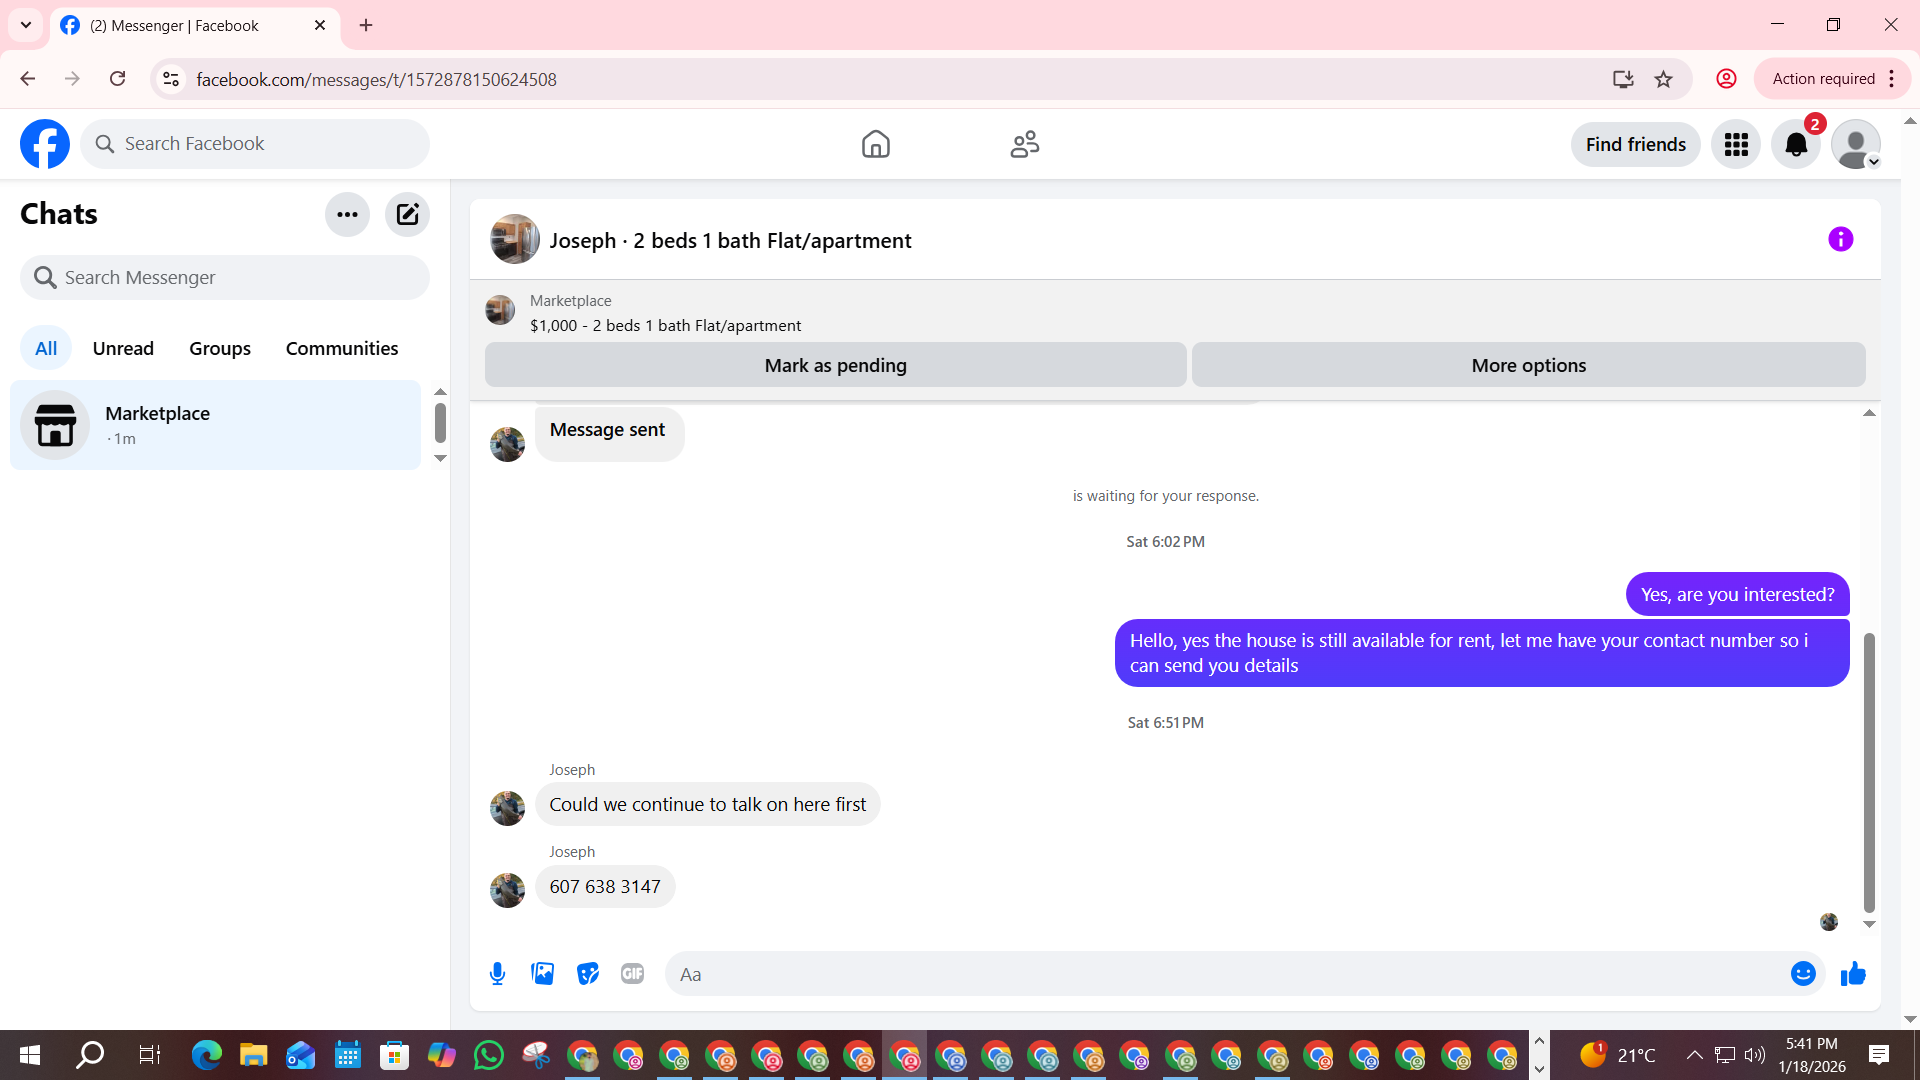Switch to the Communities chats filter
This screenshot has height=1080, width=1920.
(342, 348)
